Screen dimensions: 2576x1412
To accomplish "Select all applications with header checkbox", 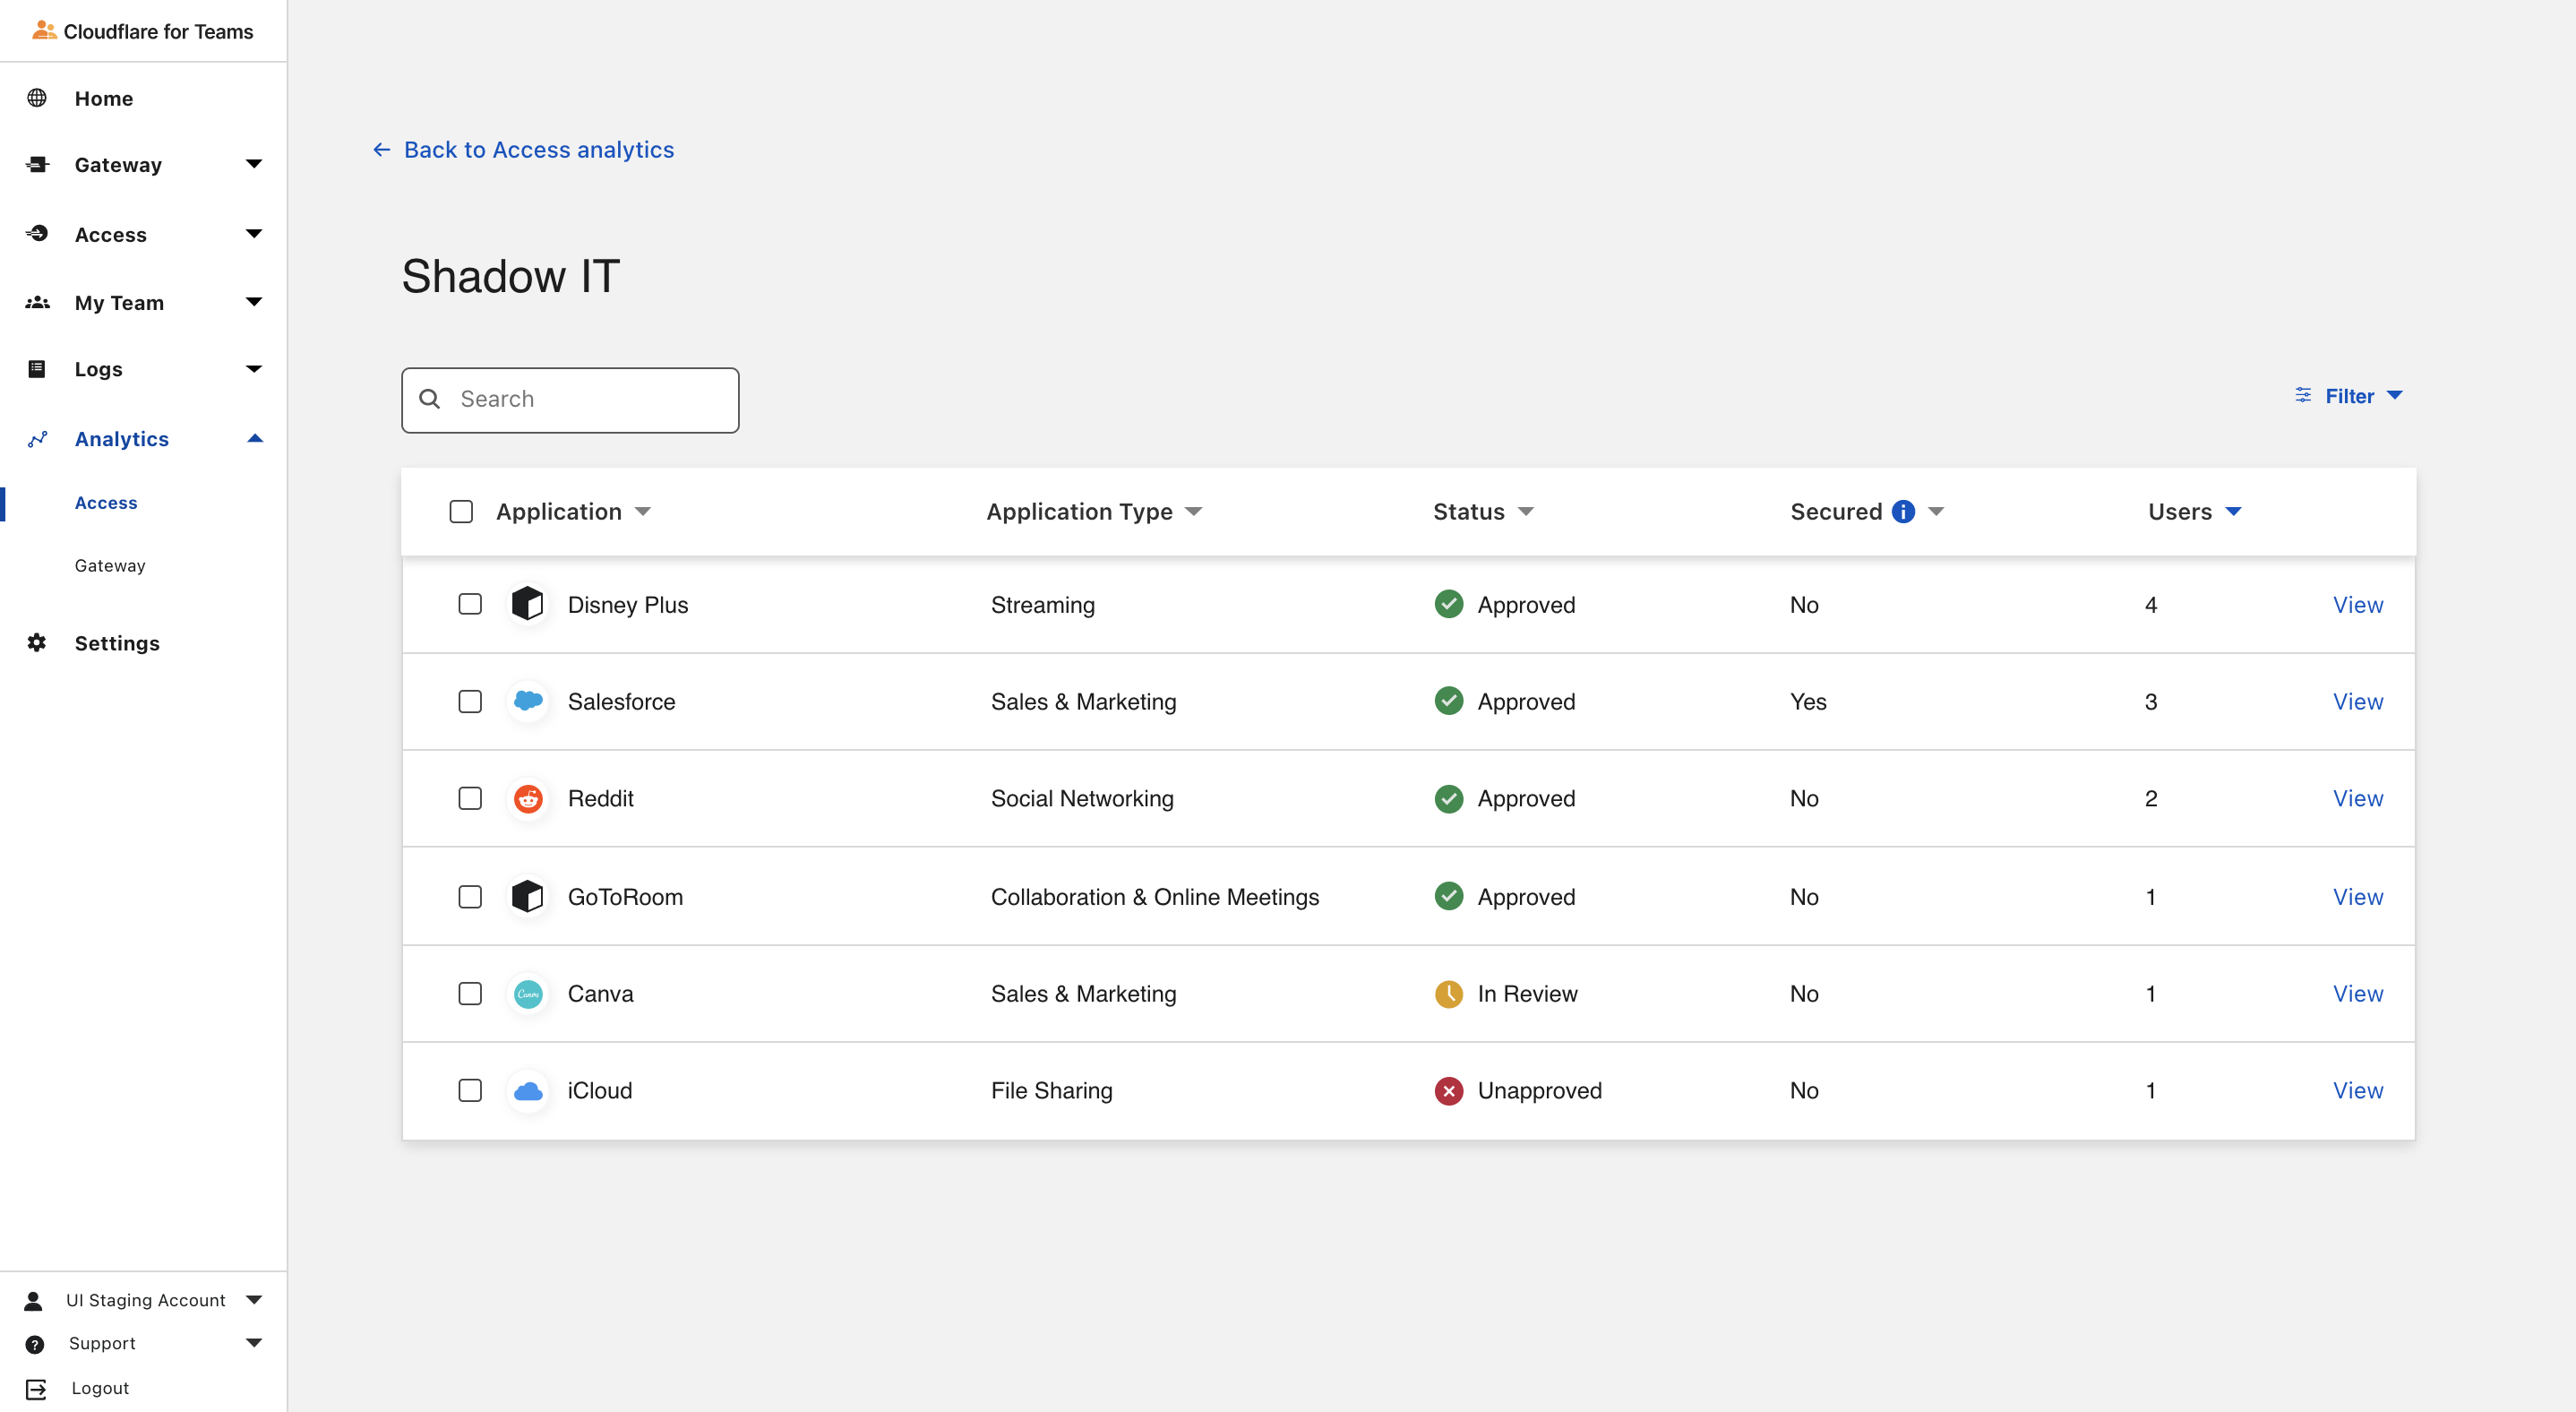I will pyautogui.click(x=461, y=512).
